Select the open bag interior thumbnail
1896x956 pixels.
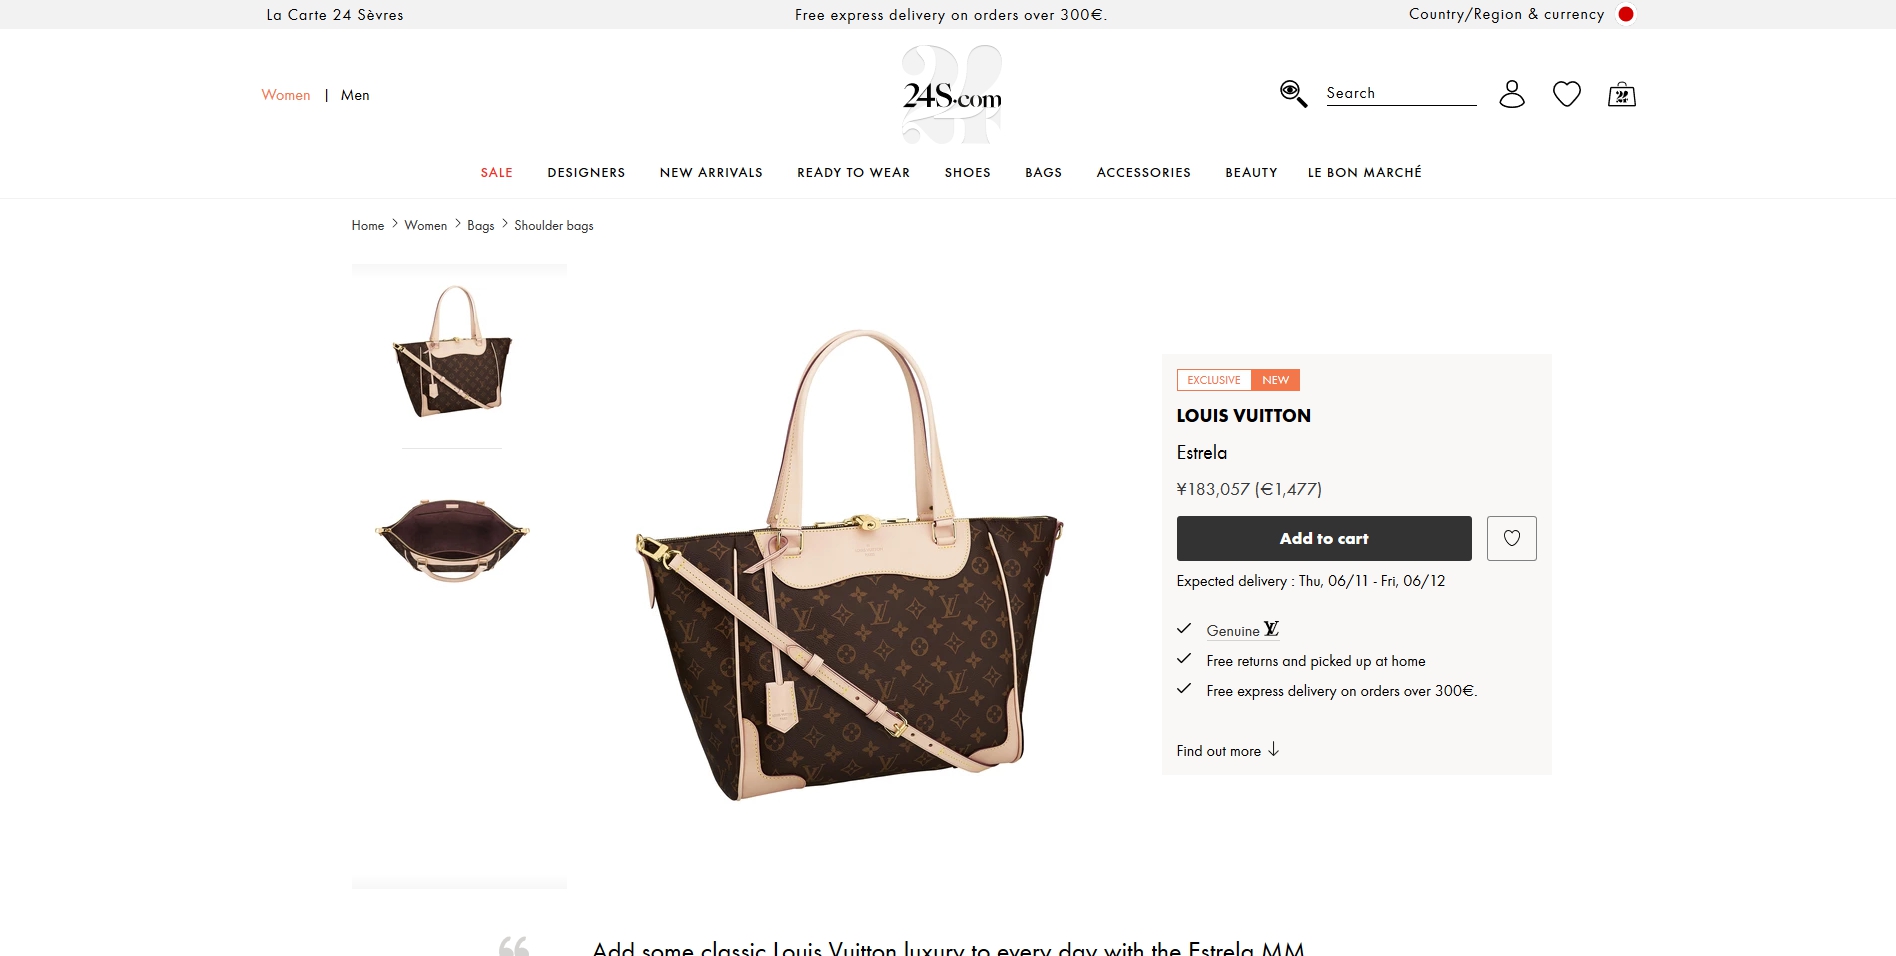click(x=452, y=537)
